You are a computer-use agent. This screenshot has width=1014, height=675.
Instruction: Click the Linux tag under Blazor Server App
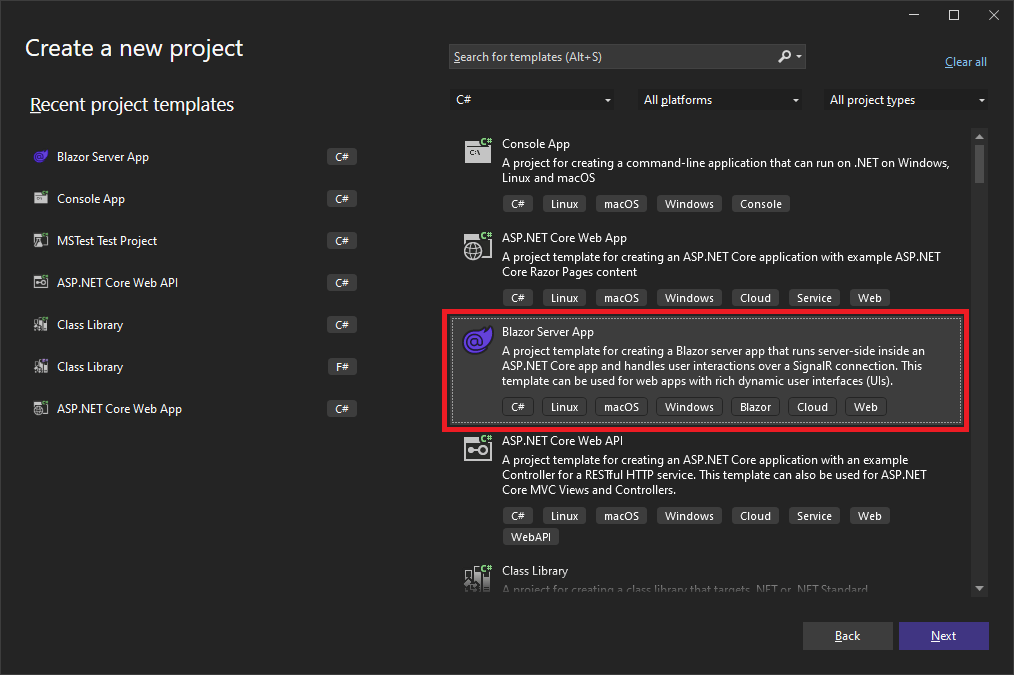pos(564,407)
